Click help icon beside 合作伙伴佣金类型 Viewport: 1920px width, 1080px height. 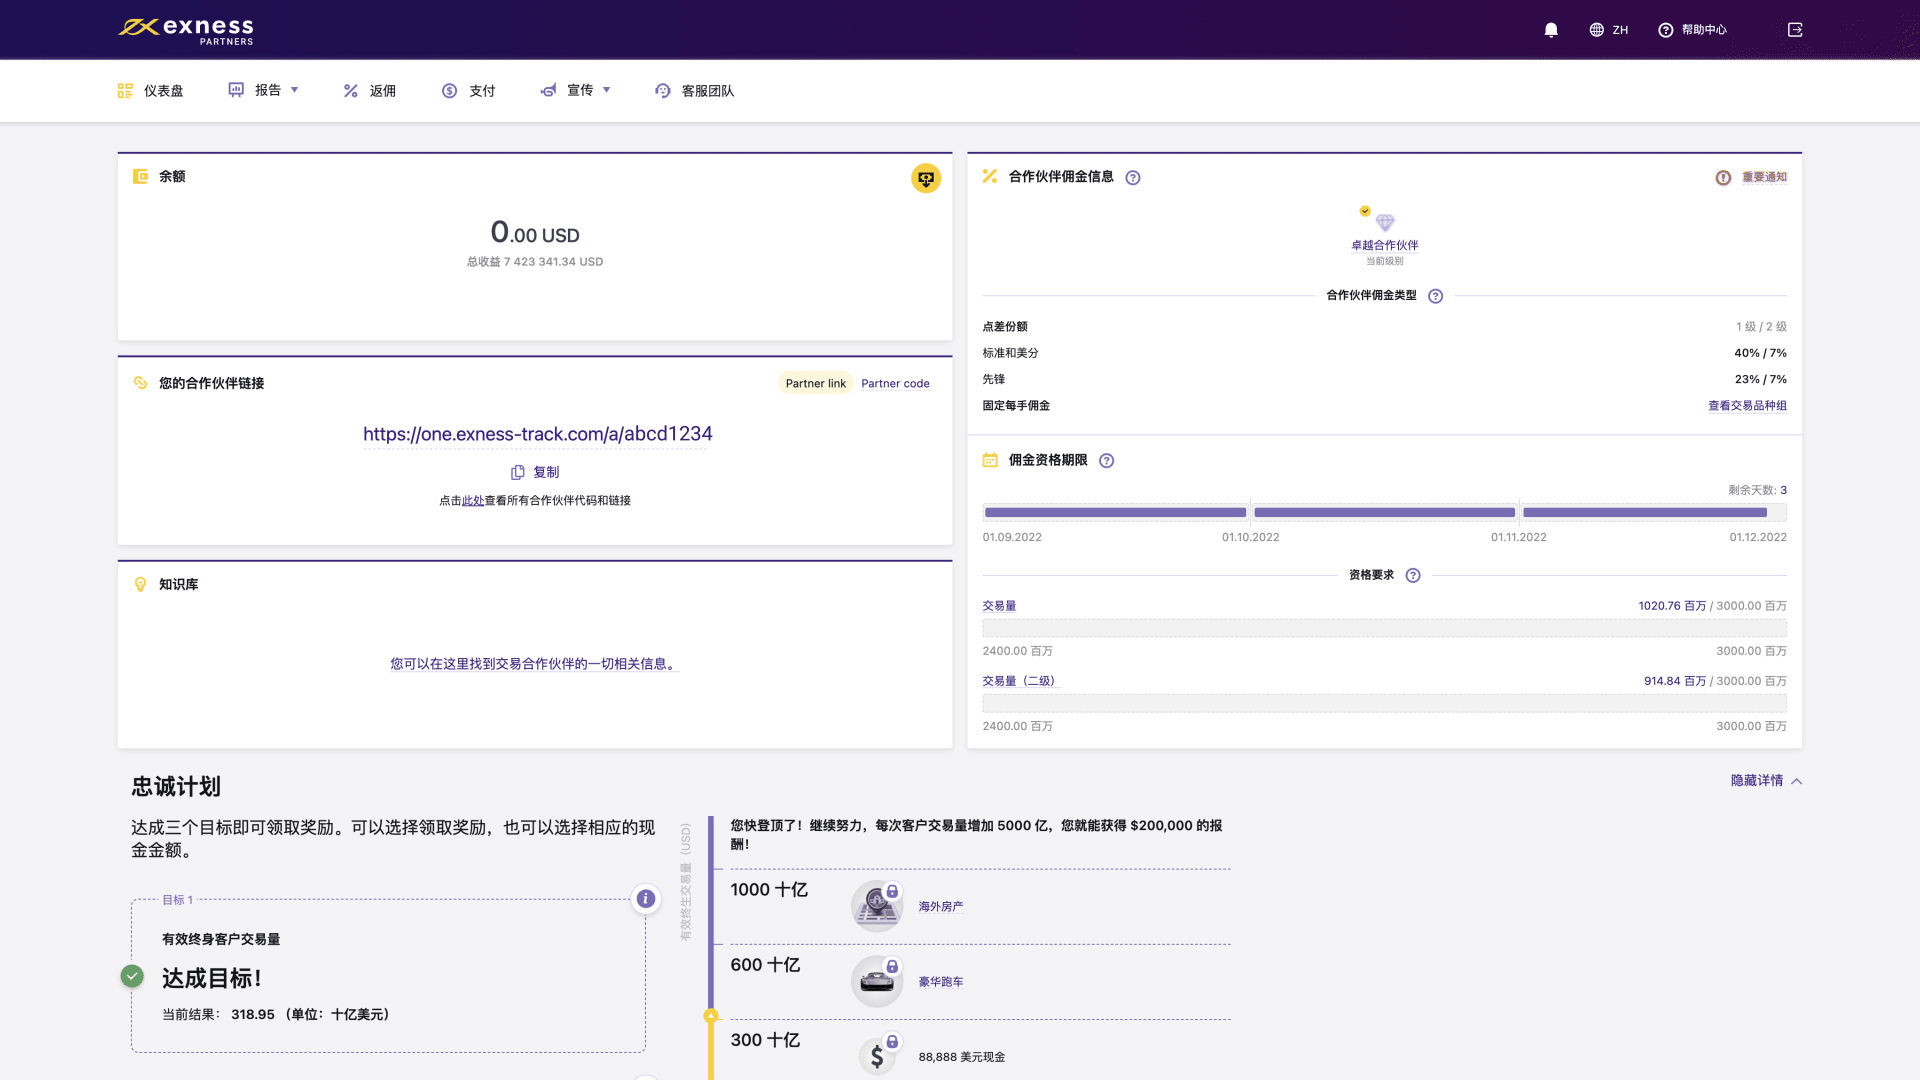[1436, 296]
